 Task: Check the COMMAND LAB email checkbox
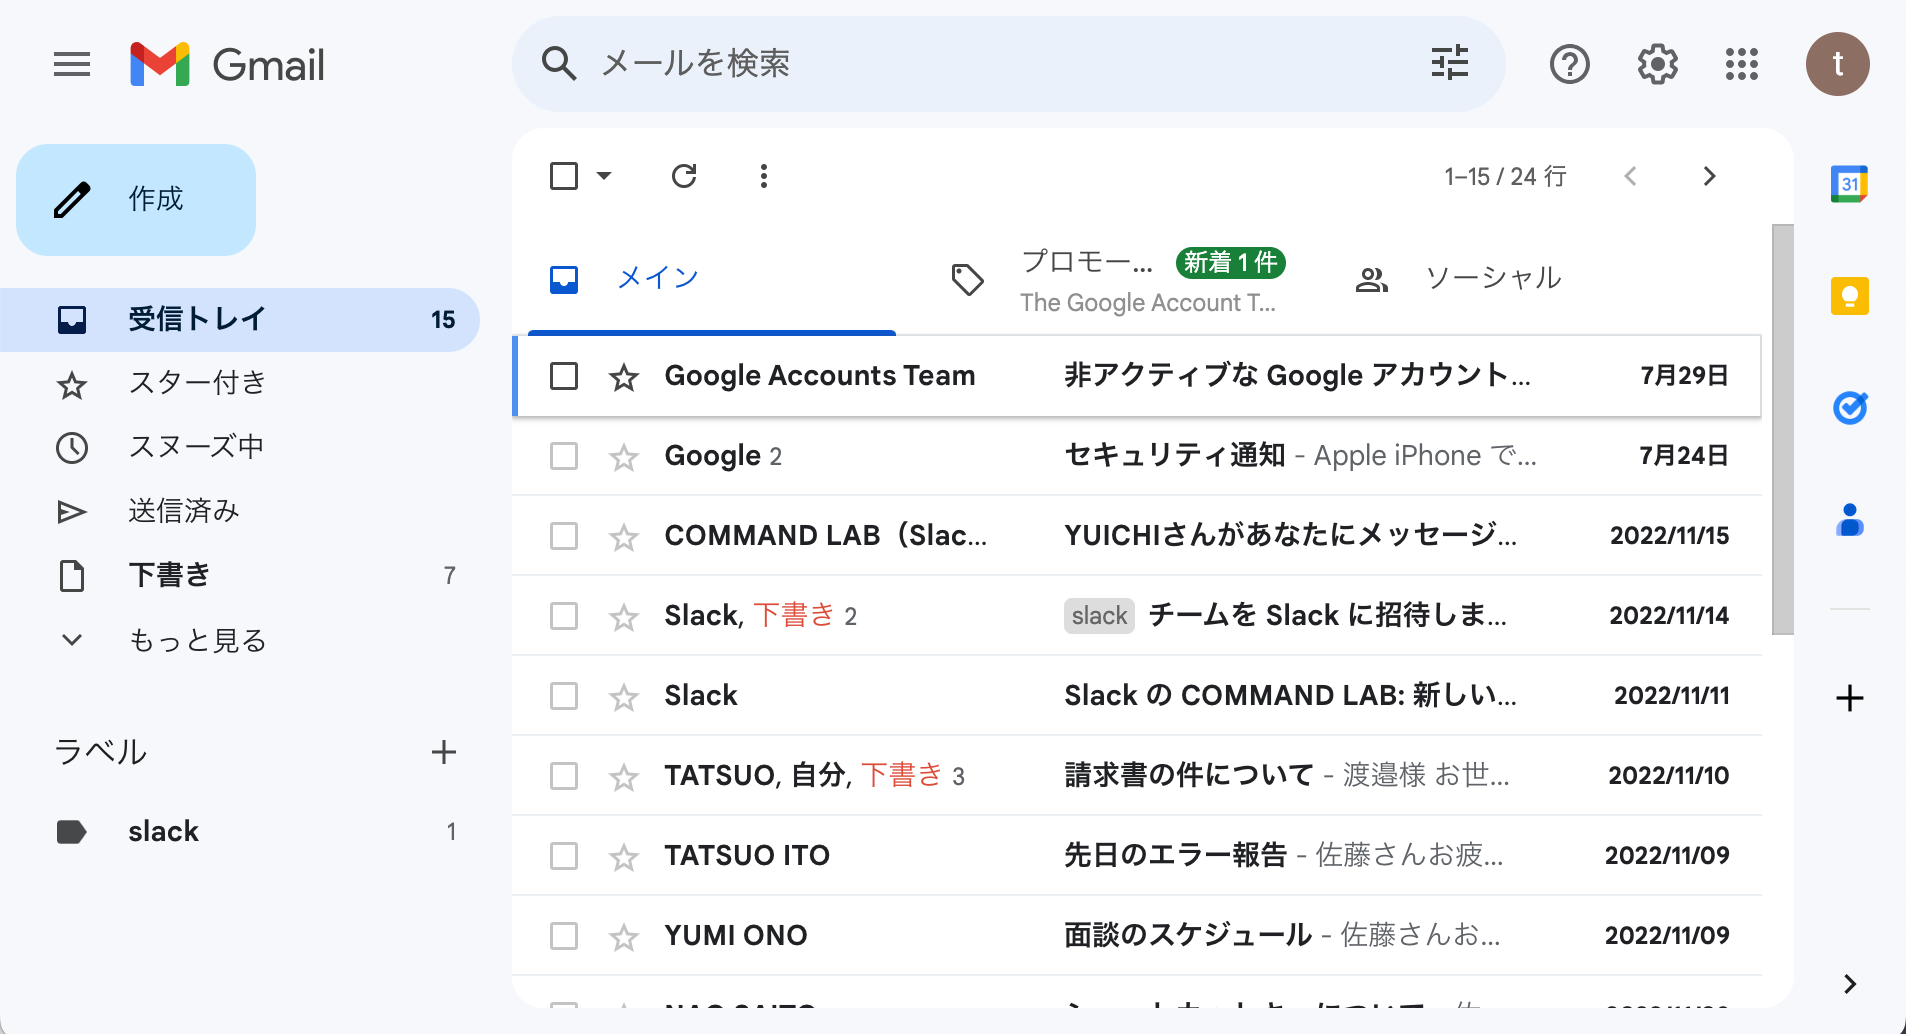[x=564, y=536]
